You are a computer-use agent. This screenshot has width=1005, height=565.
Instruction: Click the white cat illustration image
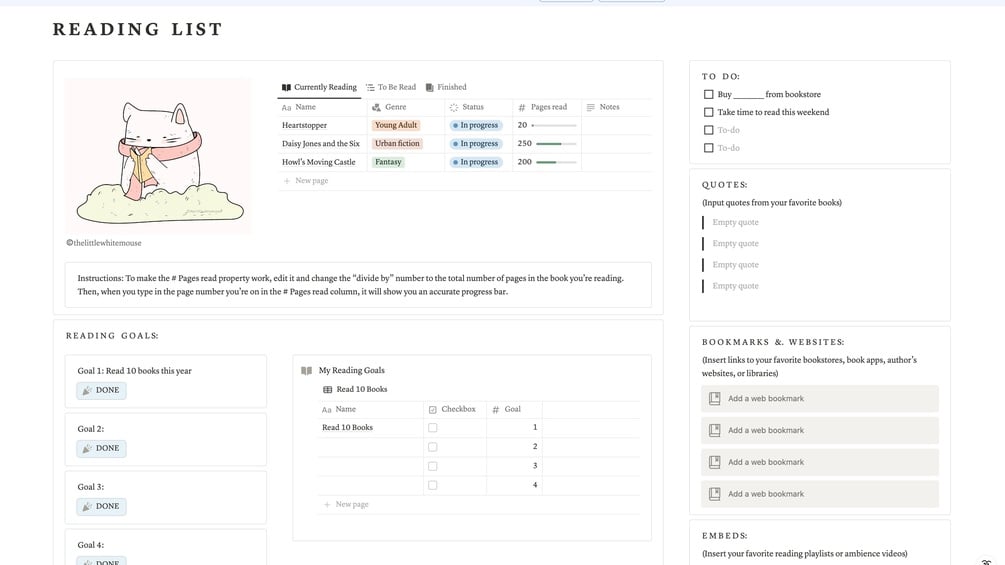coord(158,156)
